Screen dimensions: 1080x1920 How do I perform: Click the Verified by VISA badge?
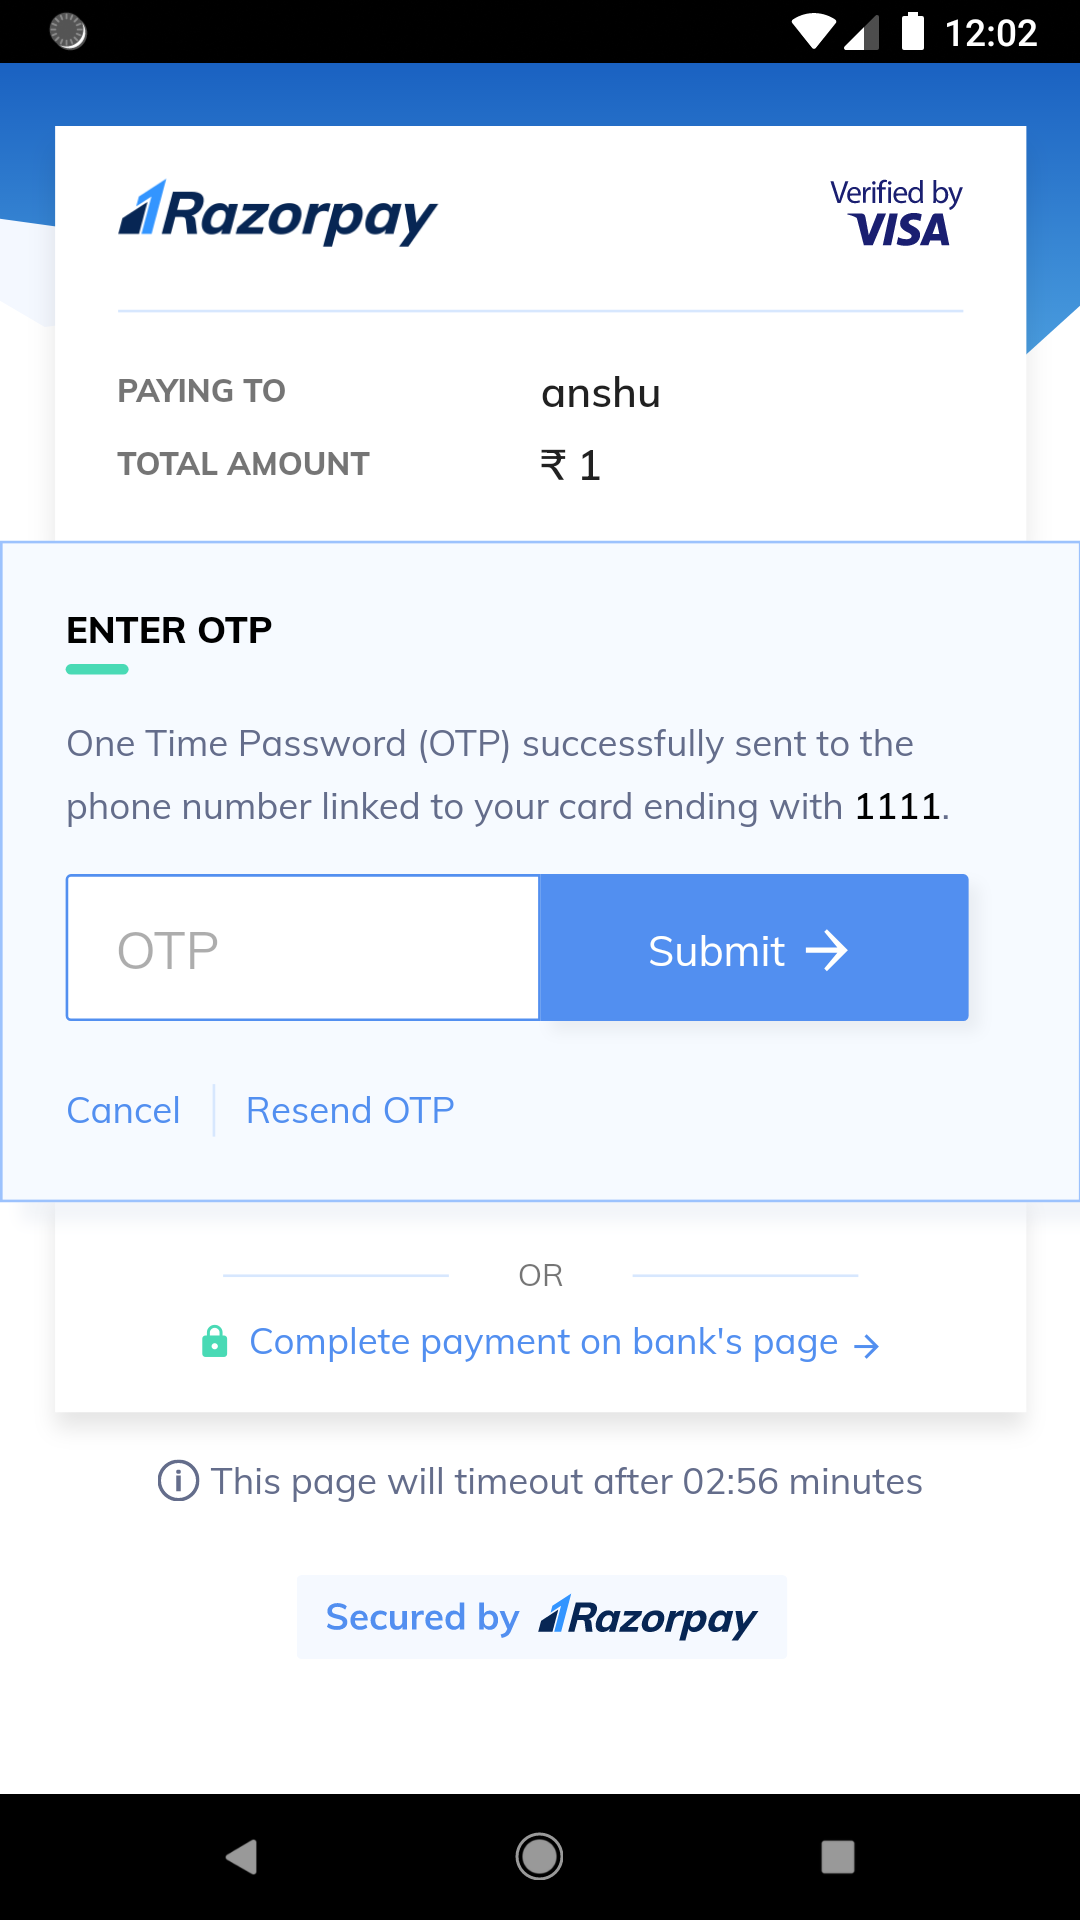897,213
